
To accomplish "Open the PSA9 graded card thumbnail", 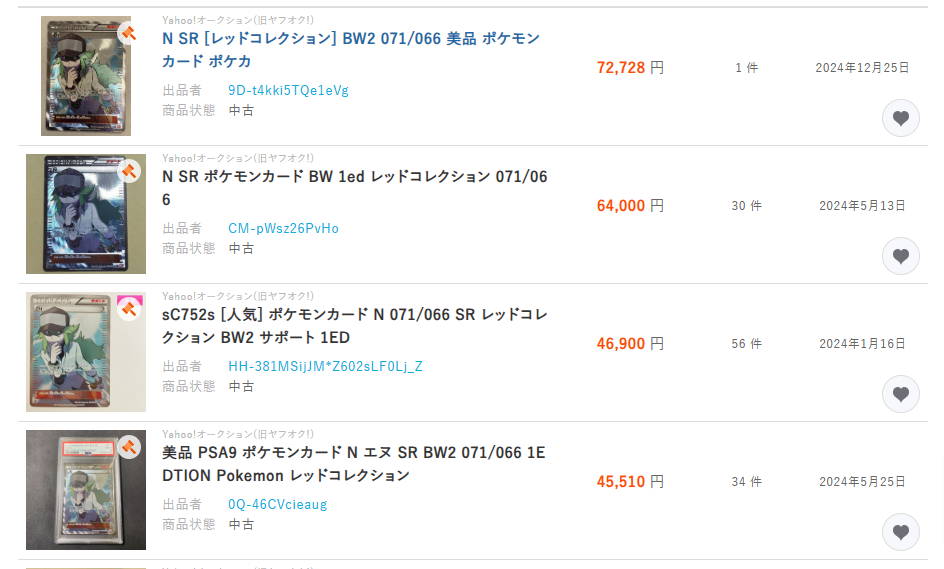I will [85, 490].
